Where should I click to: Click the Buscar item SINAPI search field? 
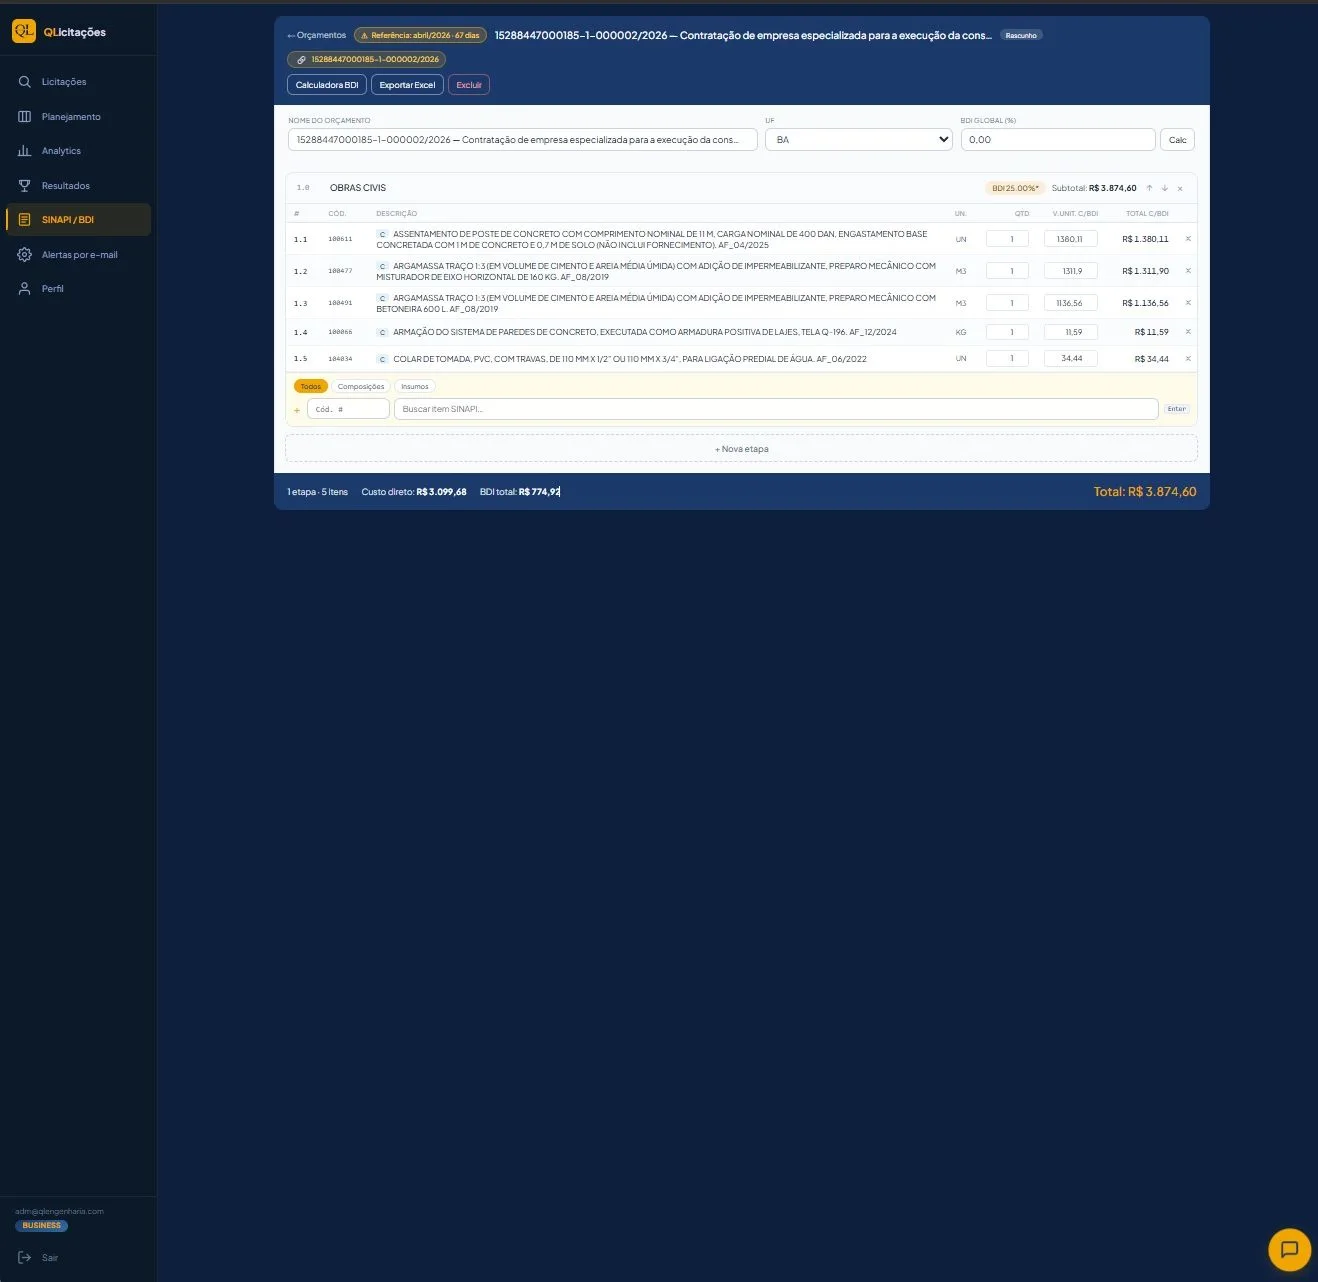[x=776, y=409]
